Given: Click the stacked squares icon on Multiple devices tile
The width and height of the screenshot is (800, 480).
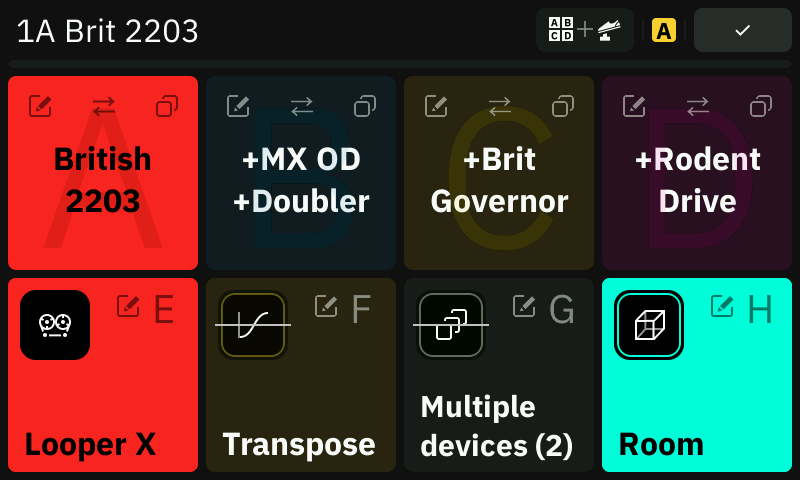Looking at the screenshot, I should click(x=451, y=325).
